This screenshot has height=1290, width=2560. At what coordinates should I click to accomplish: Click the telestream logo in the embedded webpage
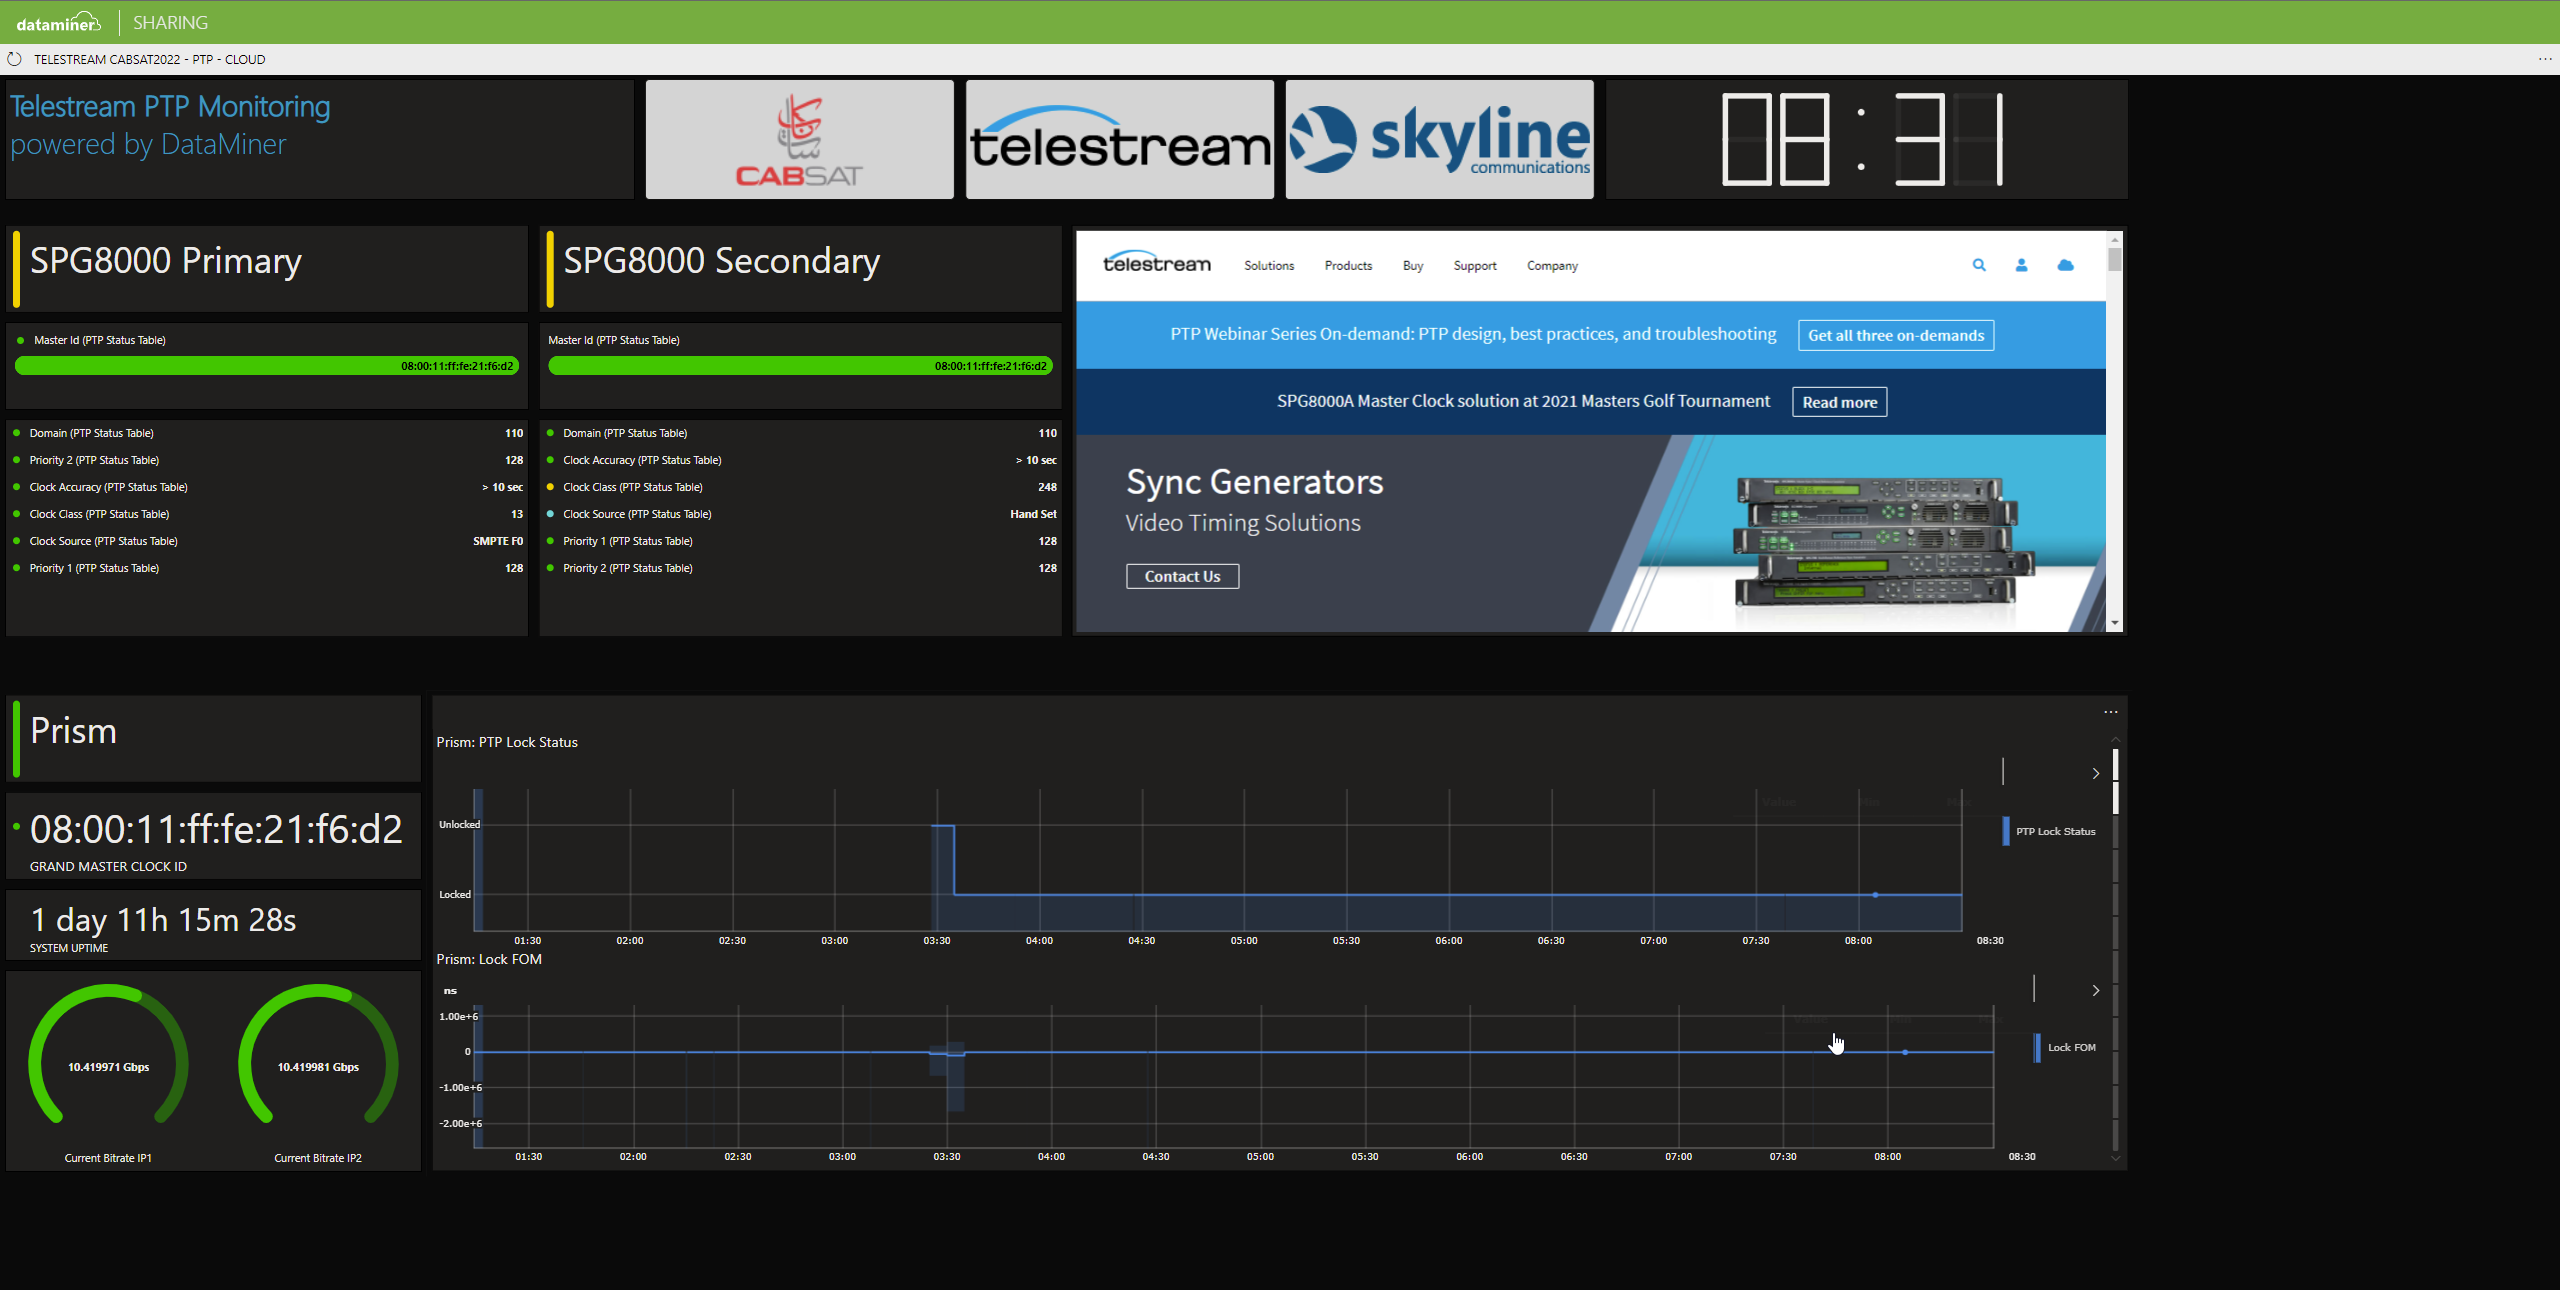click(1156, 263)
